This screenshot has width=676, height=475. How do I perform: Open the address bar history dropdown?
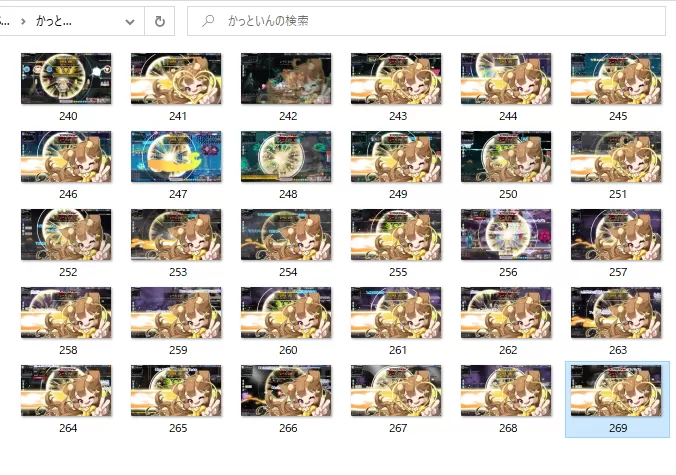click(130, 22)
